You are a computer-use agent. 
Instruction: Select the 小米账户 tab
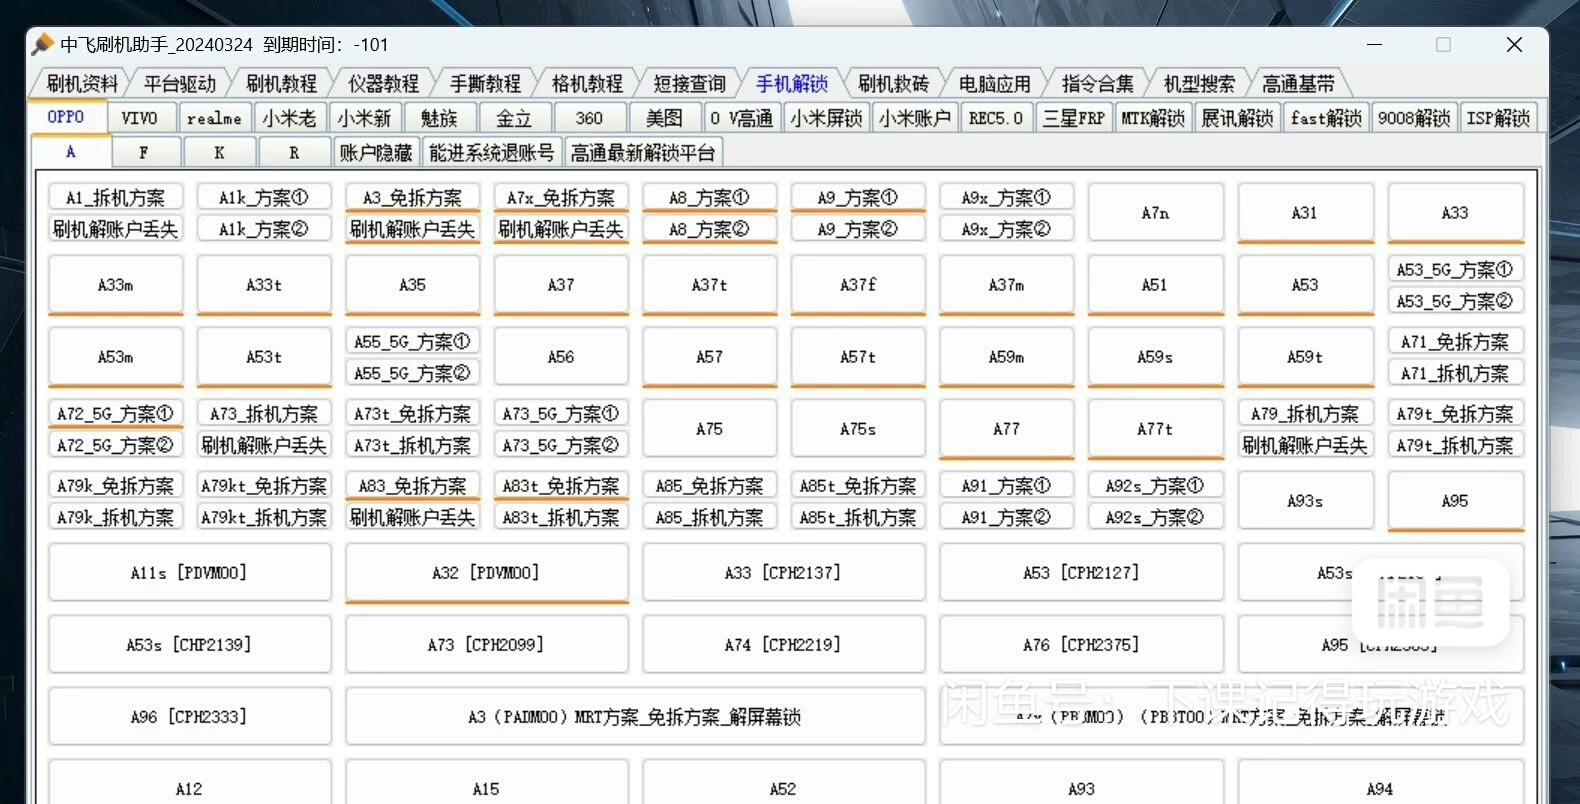tap(915, 118)
